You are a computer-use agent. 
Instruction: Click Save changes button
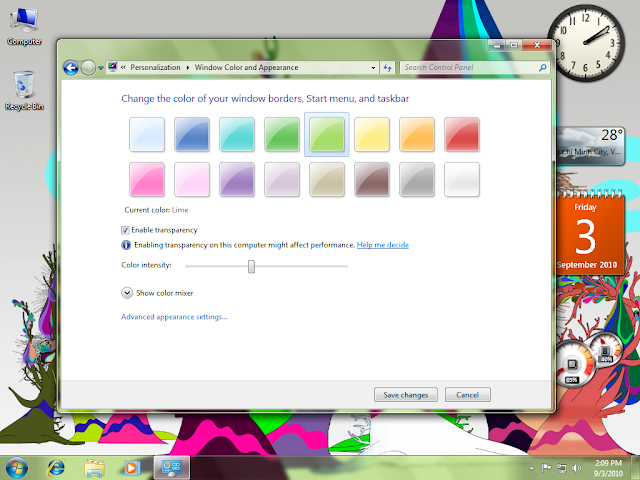point(406,395)
